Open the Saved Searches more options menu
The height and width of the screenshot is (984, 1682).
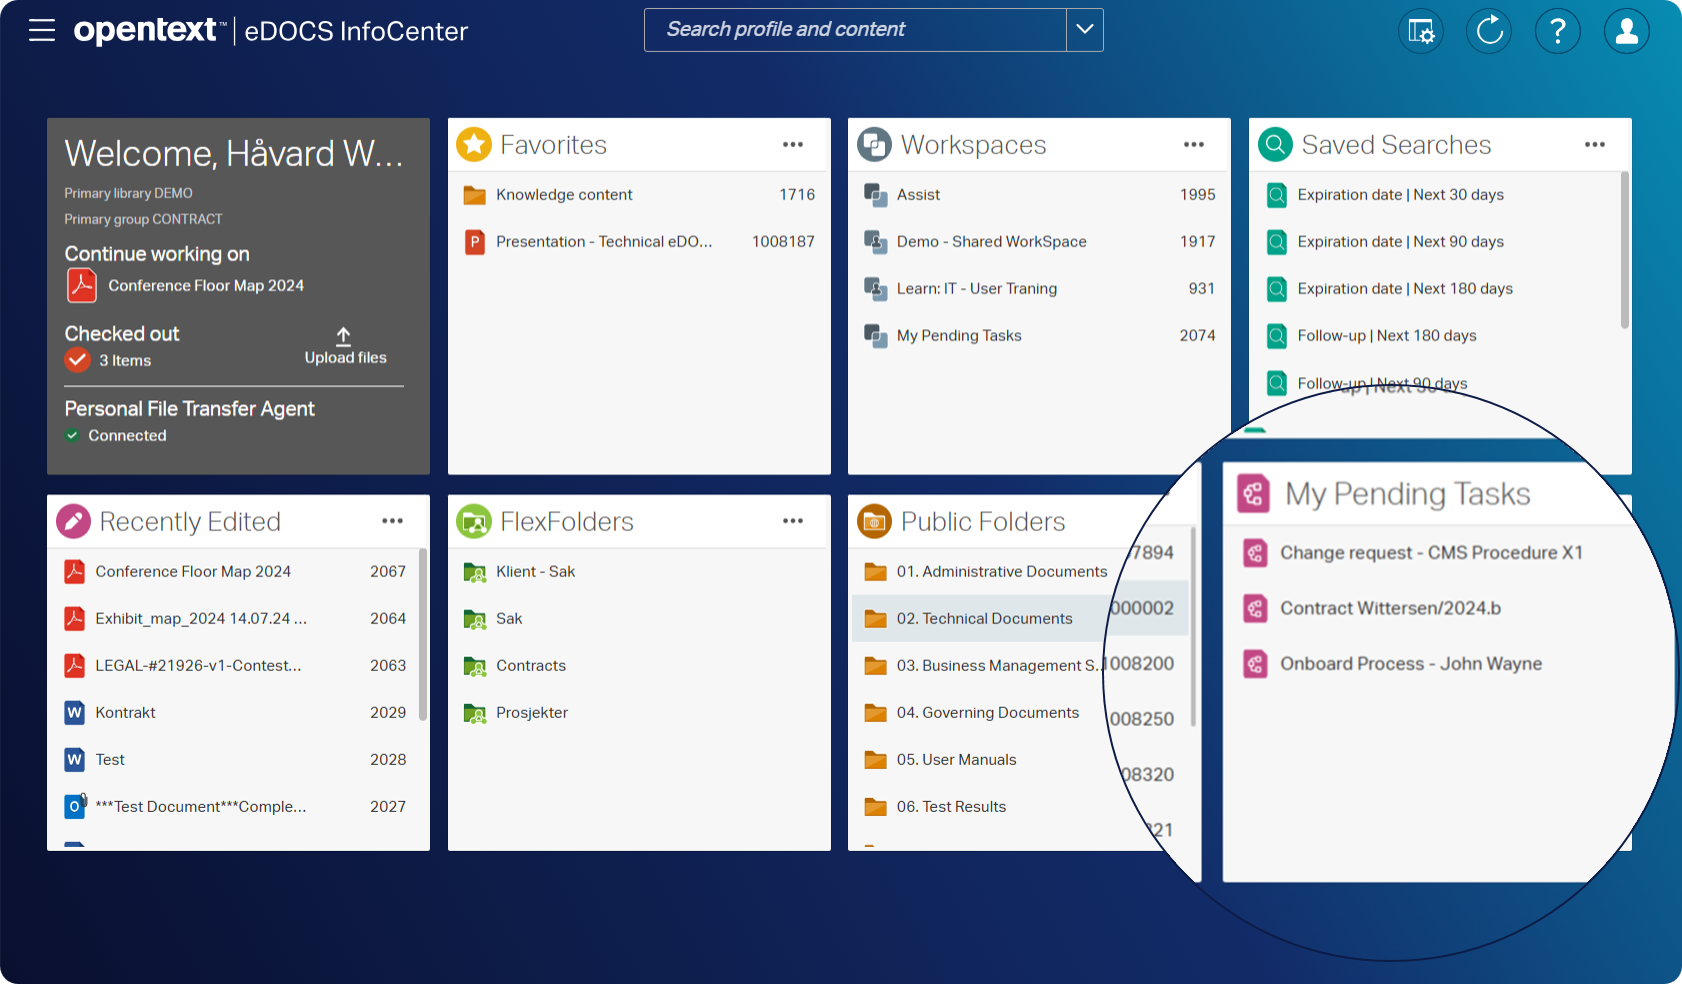point(1595,145)
